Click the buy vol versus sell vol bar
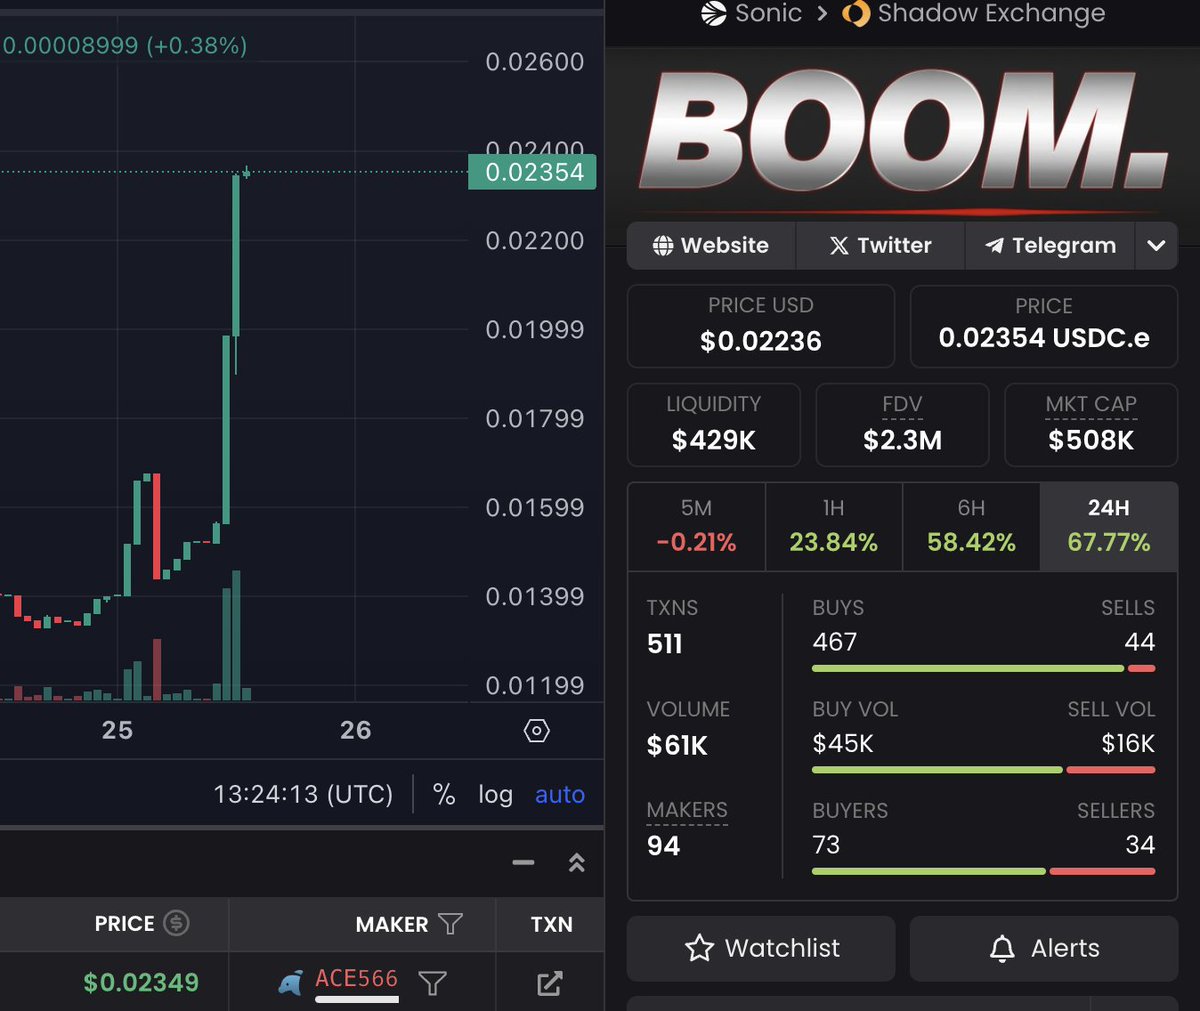1200x1011 pixels. 984,770
